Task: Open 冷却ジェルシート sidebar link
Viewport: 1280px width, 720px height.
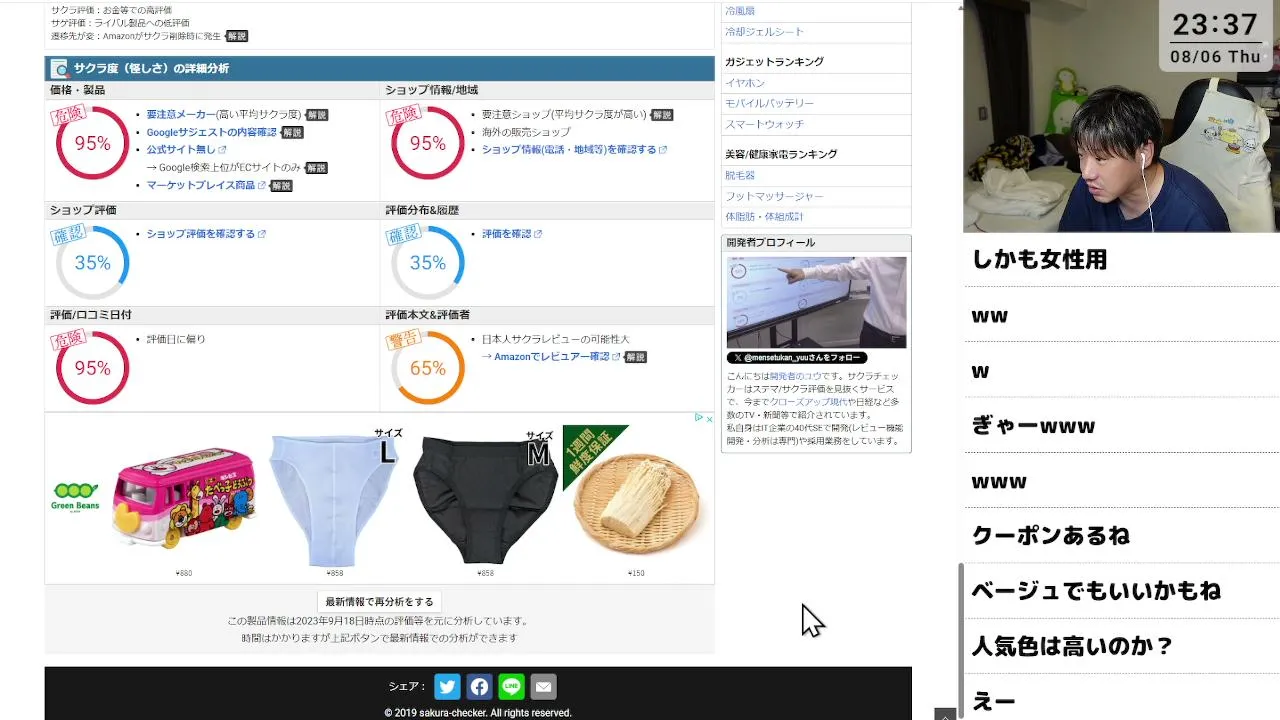Action: point(764,32)
